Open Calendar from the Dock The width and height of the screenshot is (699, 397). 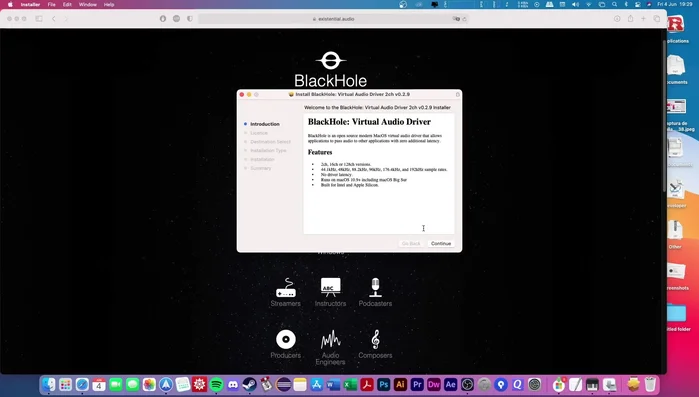(x=99, y=384)
